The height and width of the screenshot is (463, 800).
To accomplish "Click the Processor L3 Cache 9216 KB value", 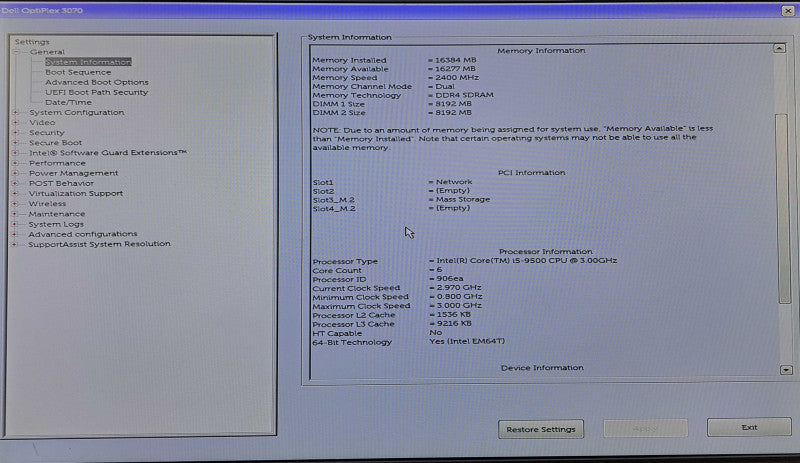I will [454, 323].
